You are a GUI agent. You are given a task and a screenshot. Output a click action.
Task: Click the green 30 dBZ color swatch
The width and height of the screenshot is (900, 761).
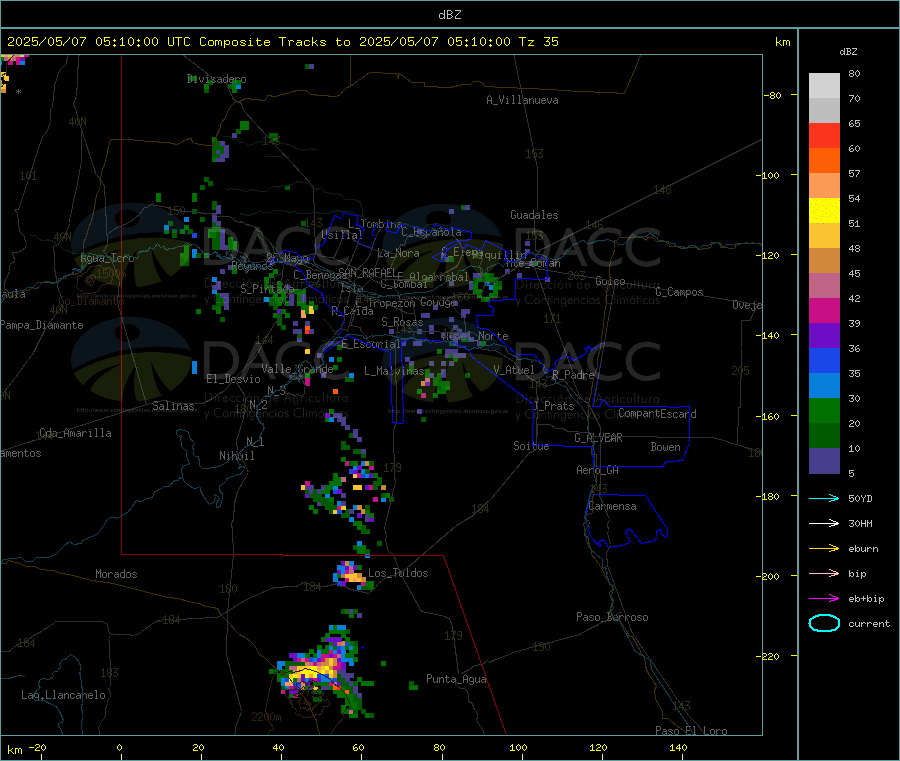[824, 410]
